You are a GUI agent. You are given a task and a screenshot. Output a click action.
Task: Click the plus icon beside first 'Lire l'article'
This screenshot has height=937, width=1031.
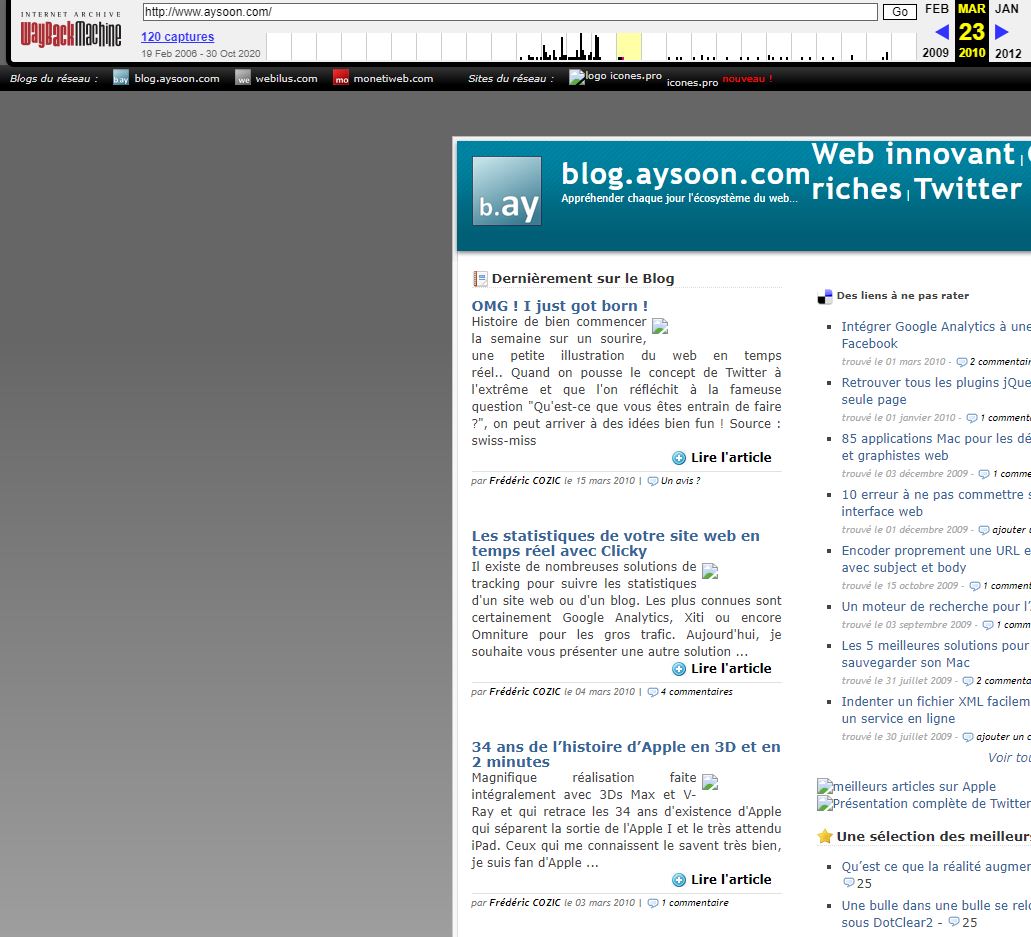pos(679,458)
